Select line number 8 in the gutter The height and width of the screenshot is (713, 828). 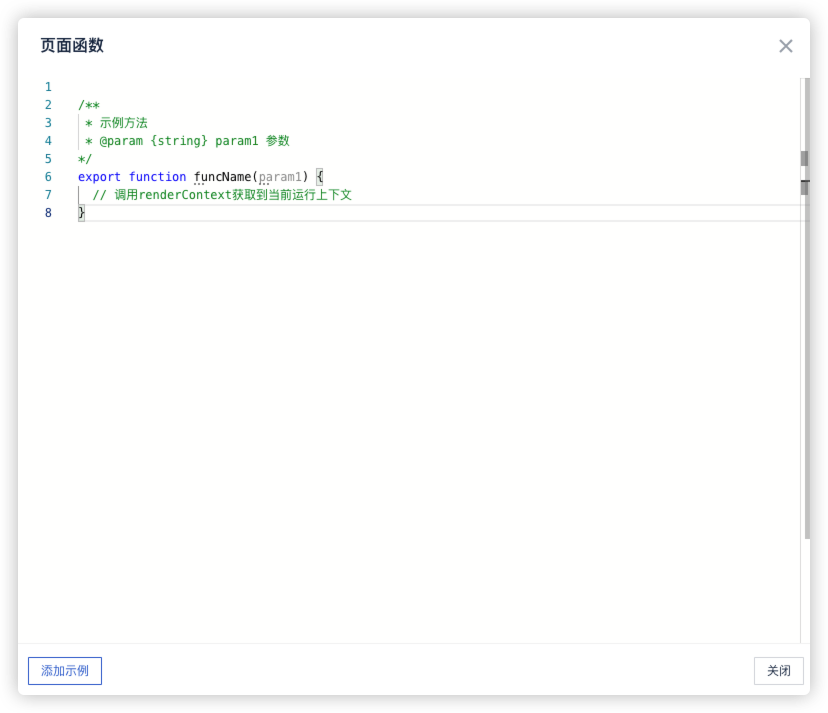48,213
